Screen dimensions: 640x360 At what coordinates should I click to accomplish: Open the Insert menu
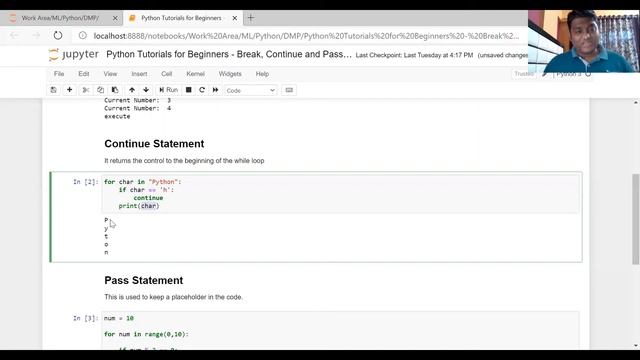coord(139,74)
